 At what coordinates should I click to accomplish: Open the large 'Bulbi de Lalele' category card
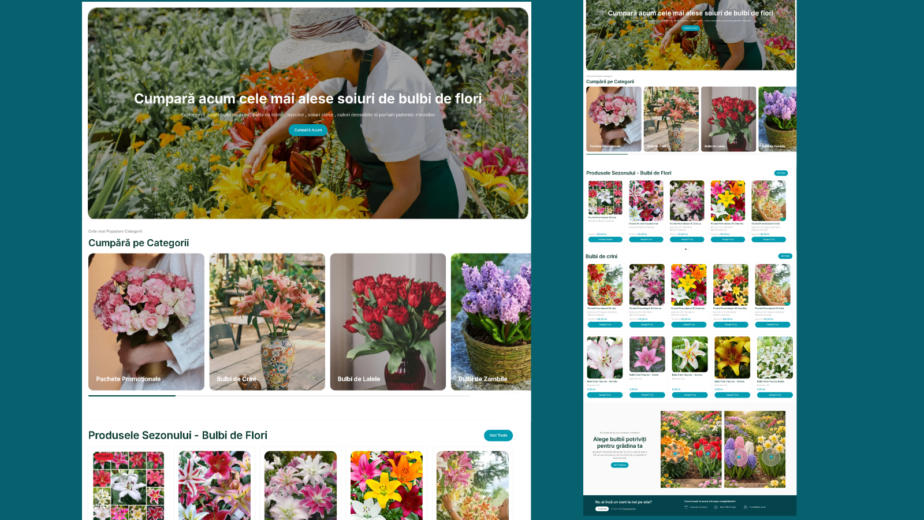click(x=388, y=322)
